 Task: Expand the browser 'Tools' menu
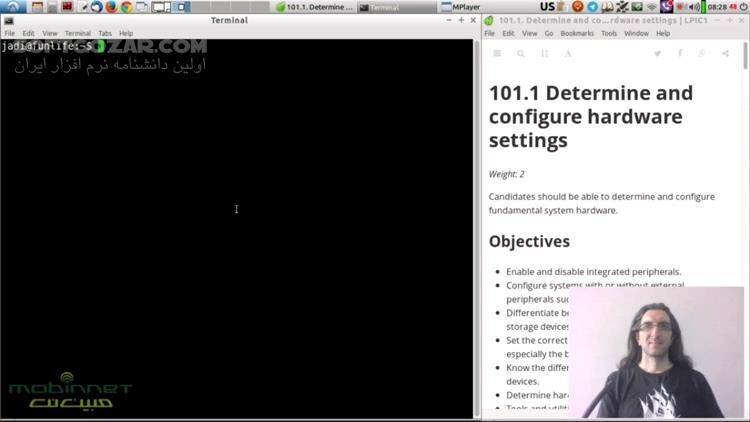608,33
